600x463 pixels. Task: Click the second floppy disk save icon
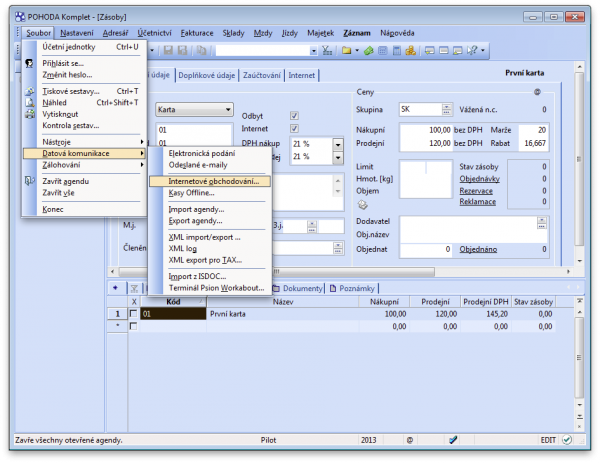click(183, 50)
